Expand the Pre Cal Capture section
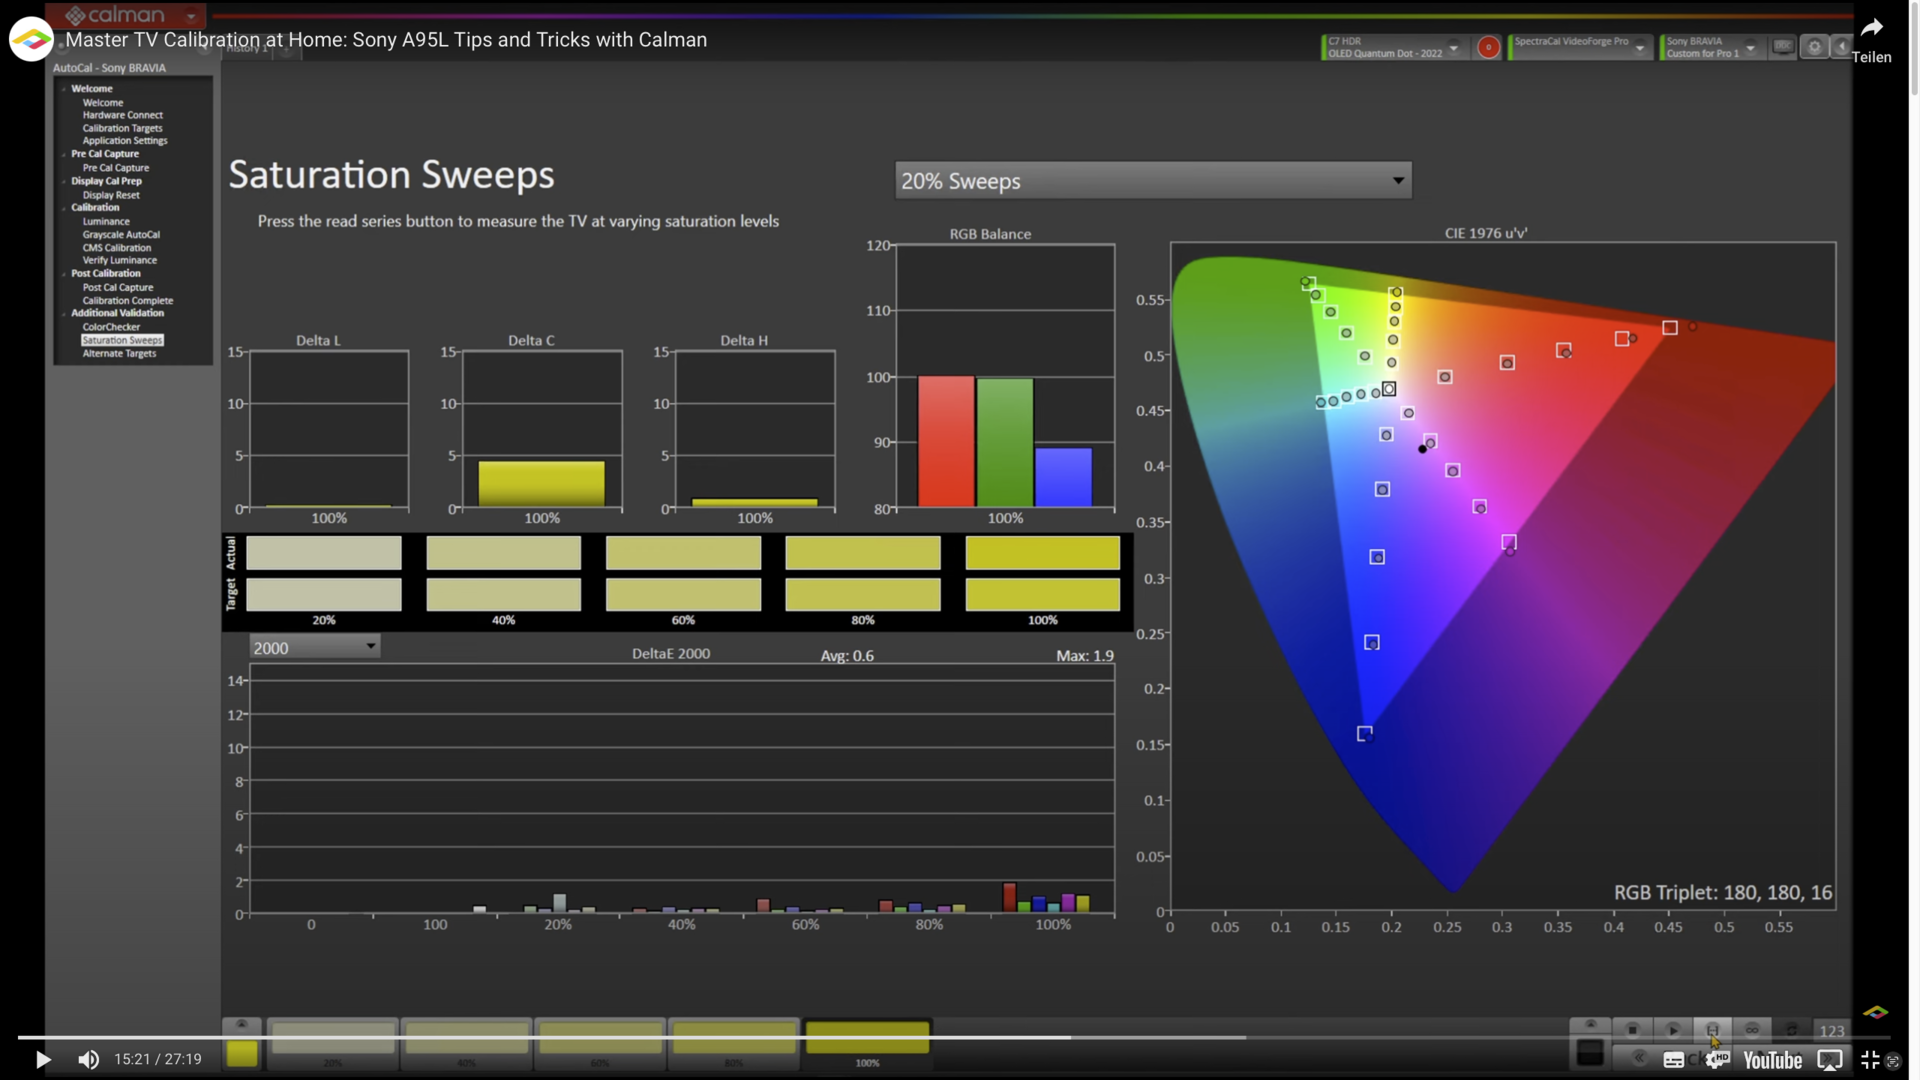 click(x=64, y=155)
